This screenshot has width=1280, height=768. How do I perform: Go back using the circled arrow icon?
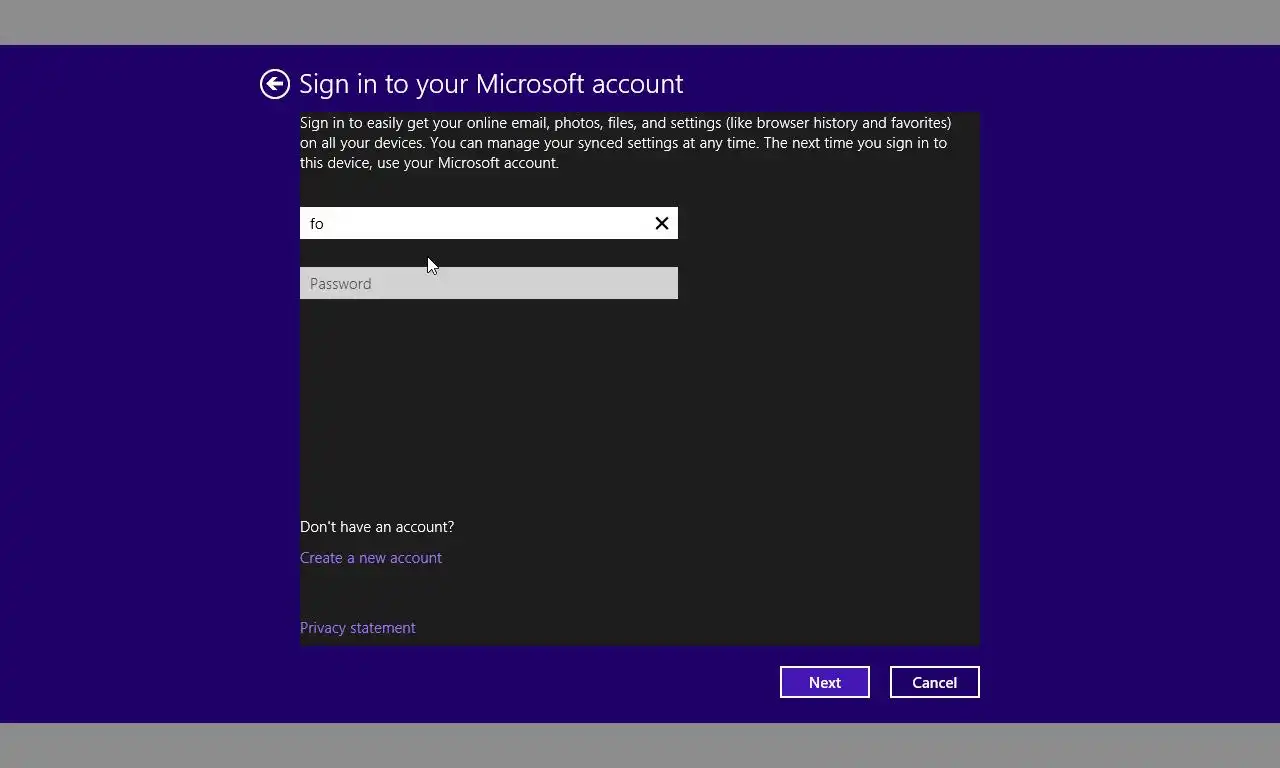(275, 84)
